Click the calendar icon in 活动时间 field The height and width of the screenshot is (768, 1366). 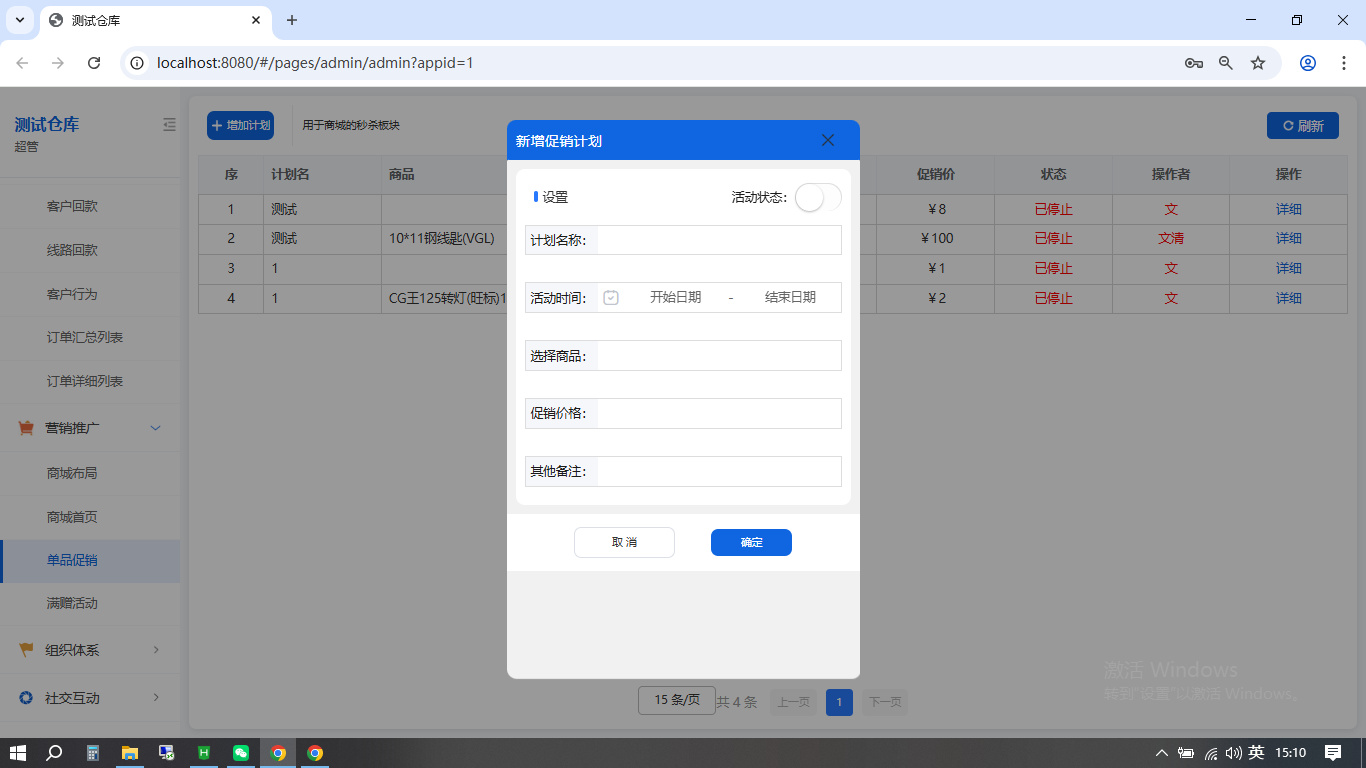(x=611, y=297)
